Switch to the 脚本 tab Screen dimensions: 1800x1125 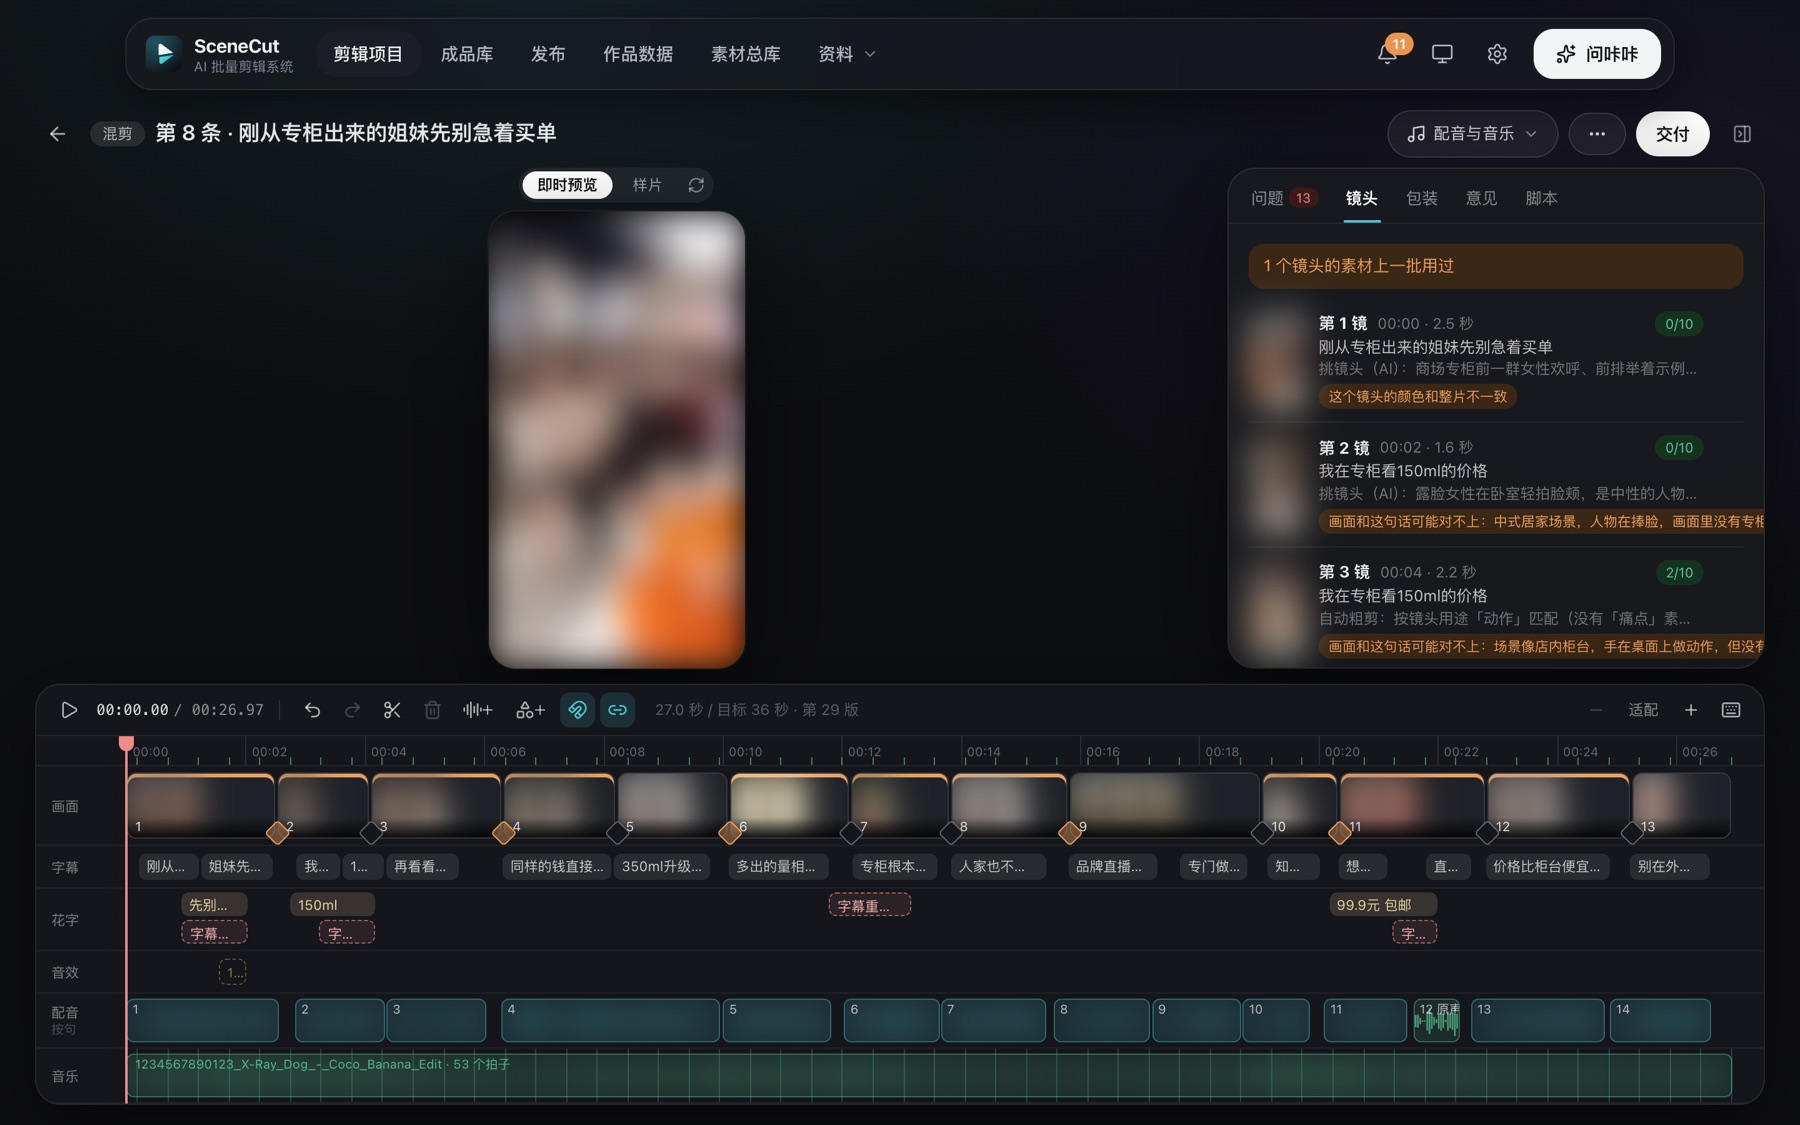(1542, 198)
